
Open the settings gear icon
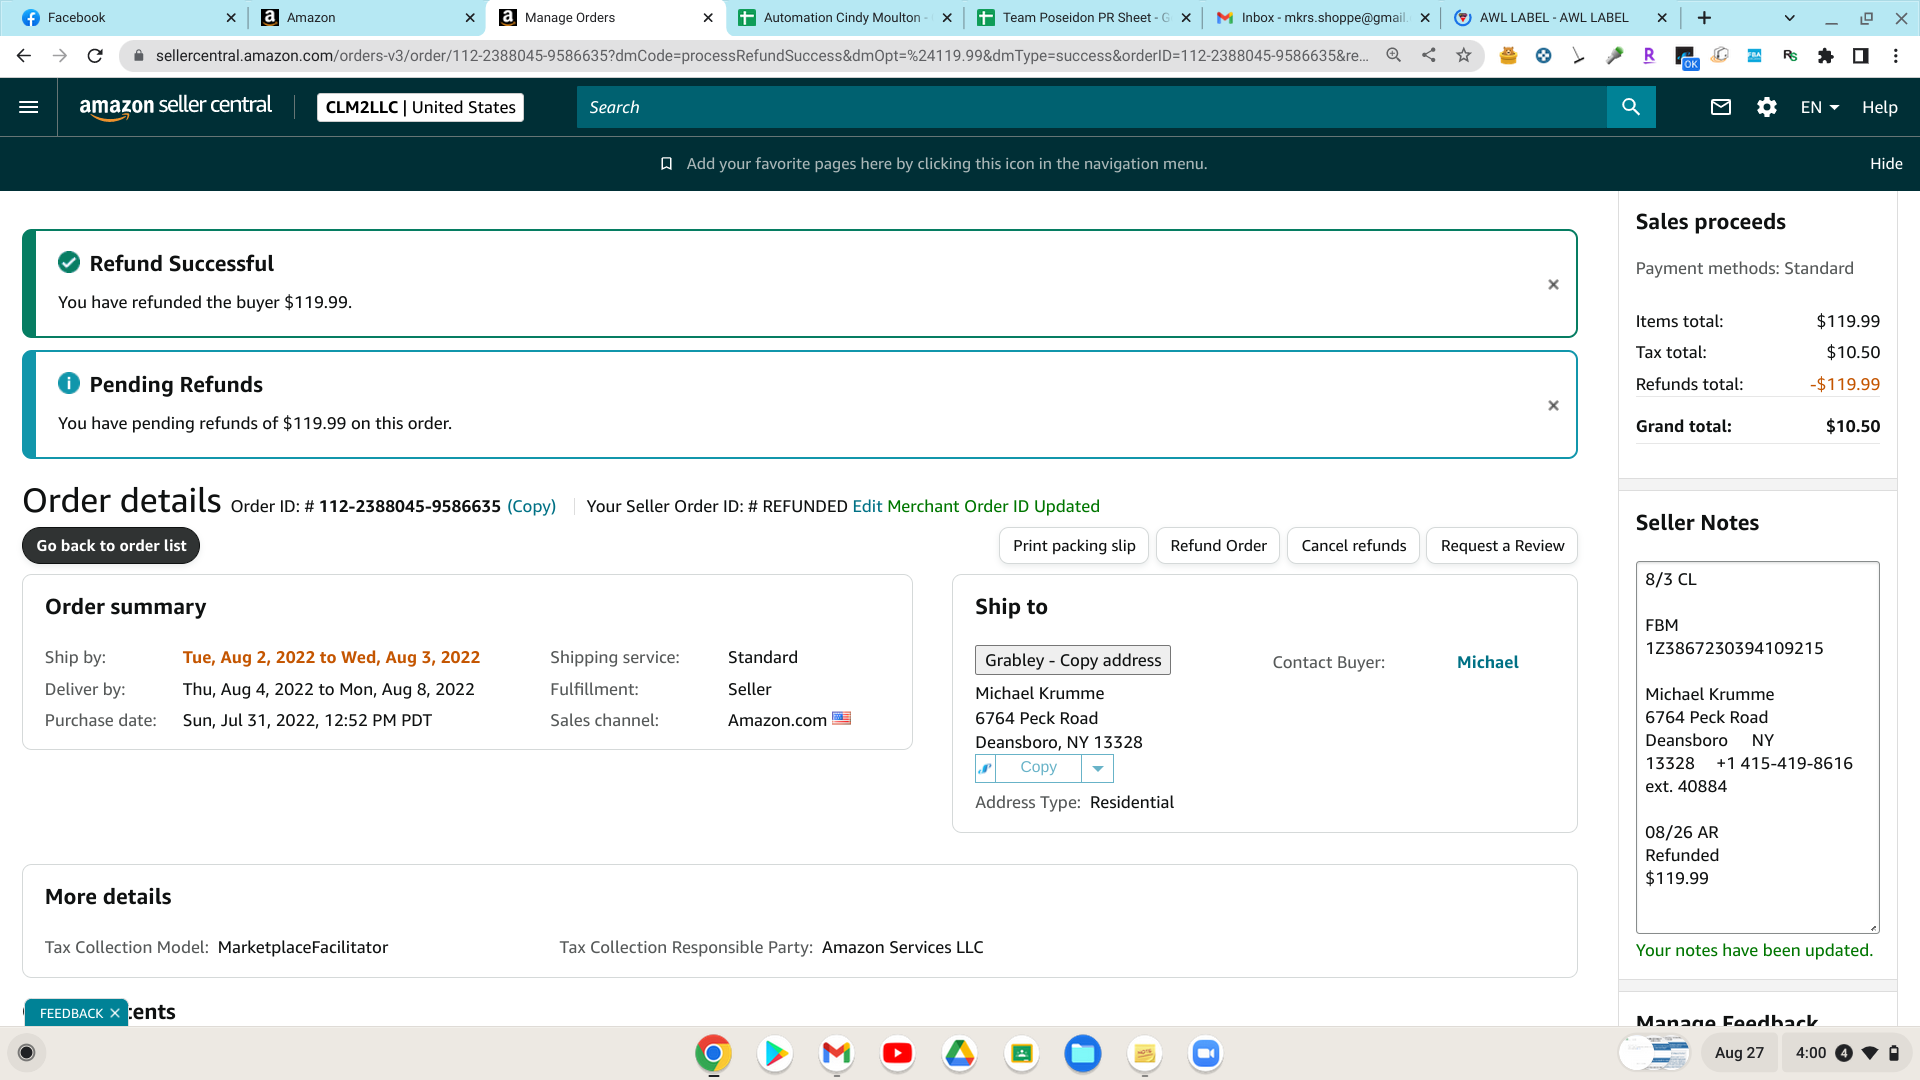tap(1767, 107)
